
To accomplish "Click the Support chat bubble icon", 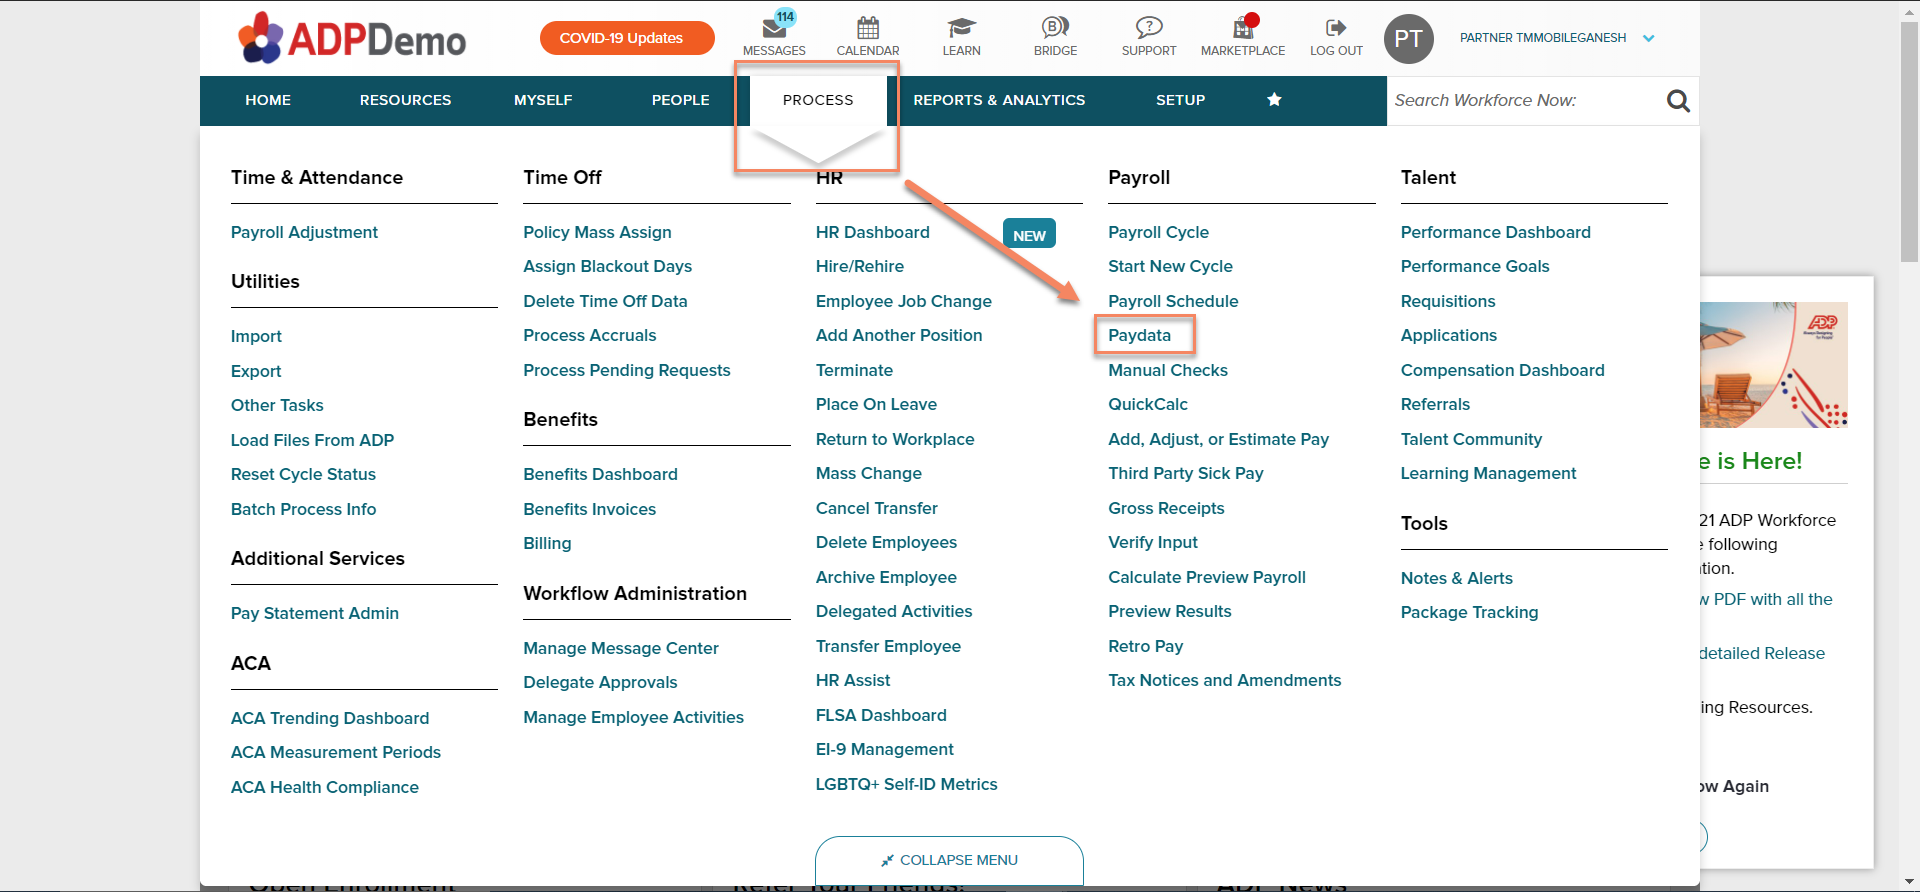I will coord(1149,28).
